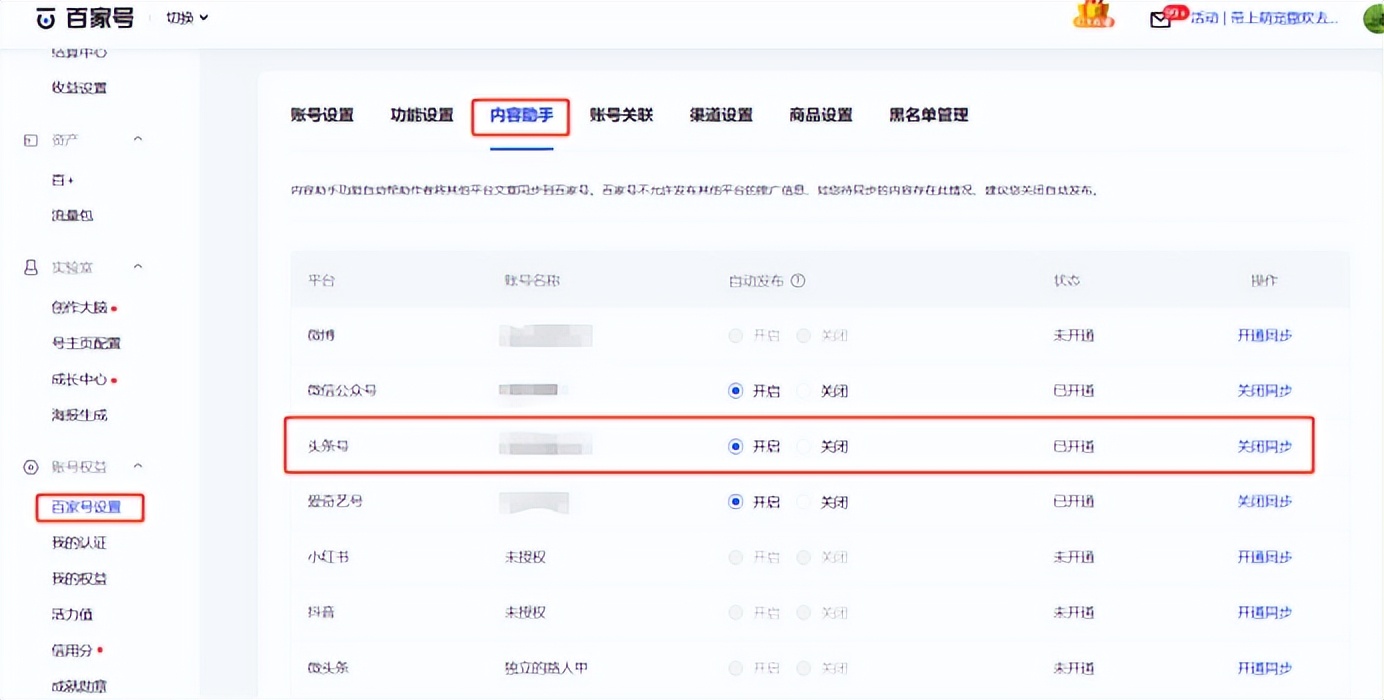The height and width of the screenshot is (700, 1384).
Task: Switch to the 账号设置 tab
Action: [x=322, y=115]
